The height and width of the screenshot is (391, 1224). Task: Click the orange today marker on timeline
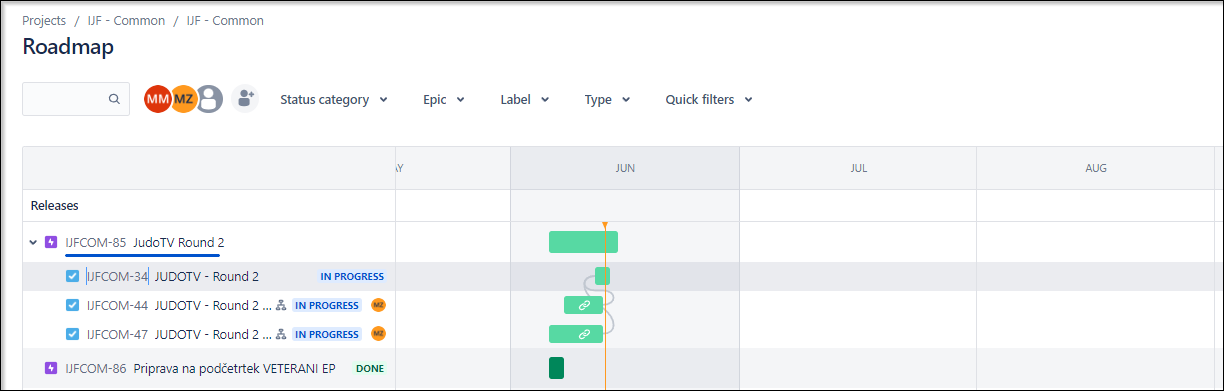click(x=605, y=225)
